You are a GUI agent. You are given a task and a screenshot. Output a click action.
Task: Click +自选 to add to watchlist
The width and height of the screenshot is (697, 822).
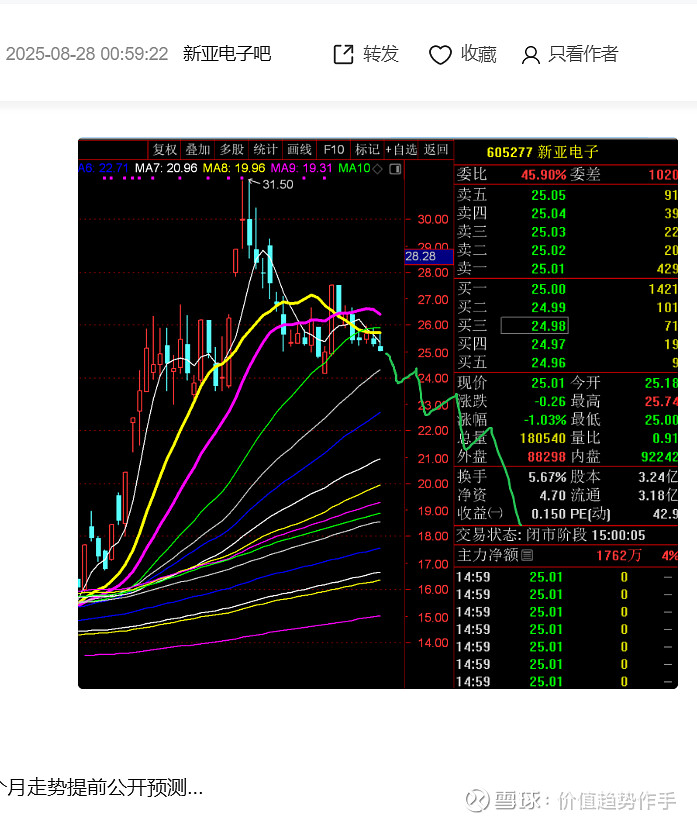[x=401, y=150]
